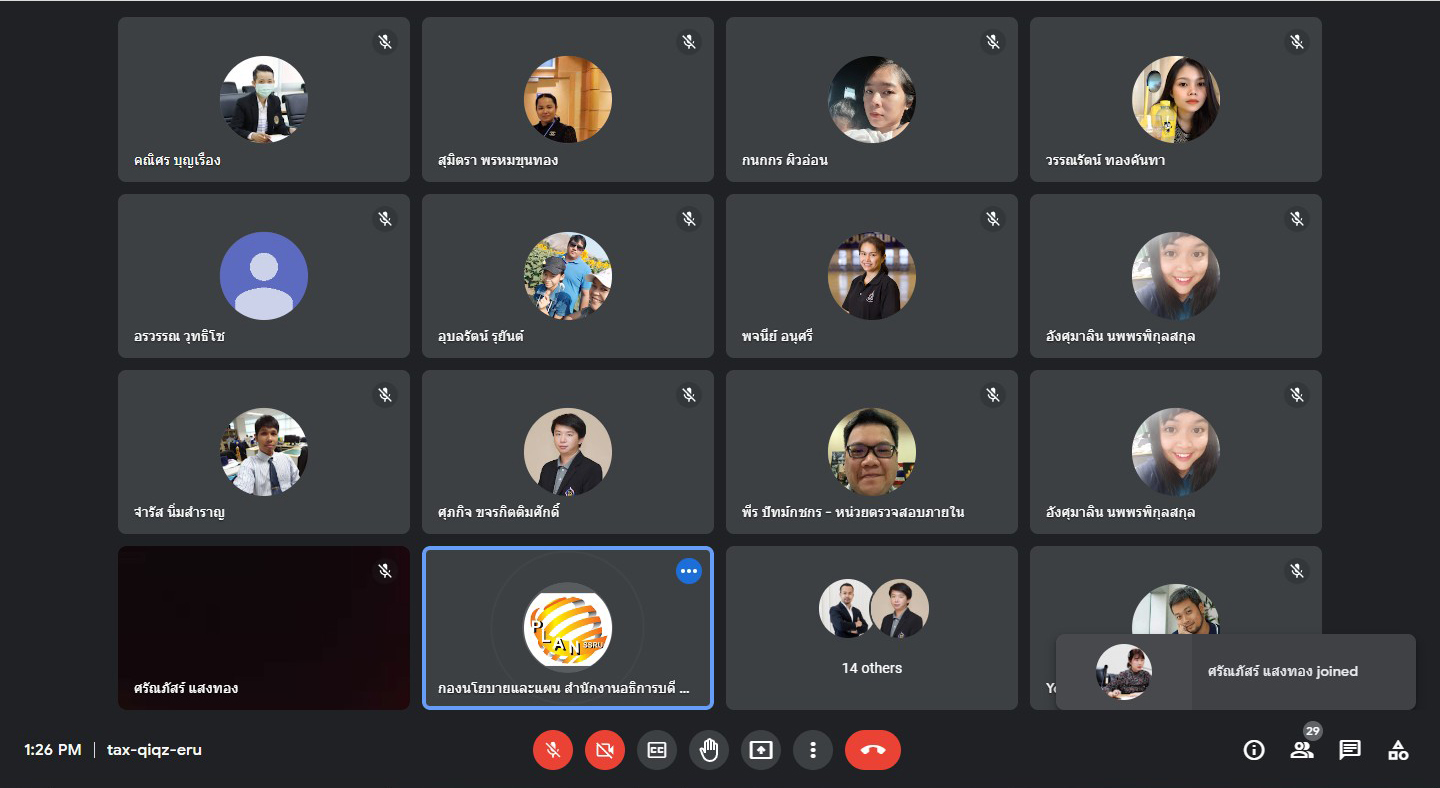The width and height of the screenshot is (1440, 788).
Task: Expand the 14 others participants tile
Action: 871,628
